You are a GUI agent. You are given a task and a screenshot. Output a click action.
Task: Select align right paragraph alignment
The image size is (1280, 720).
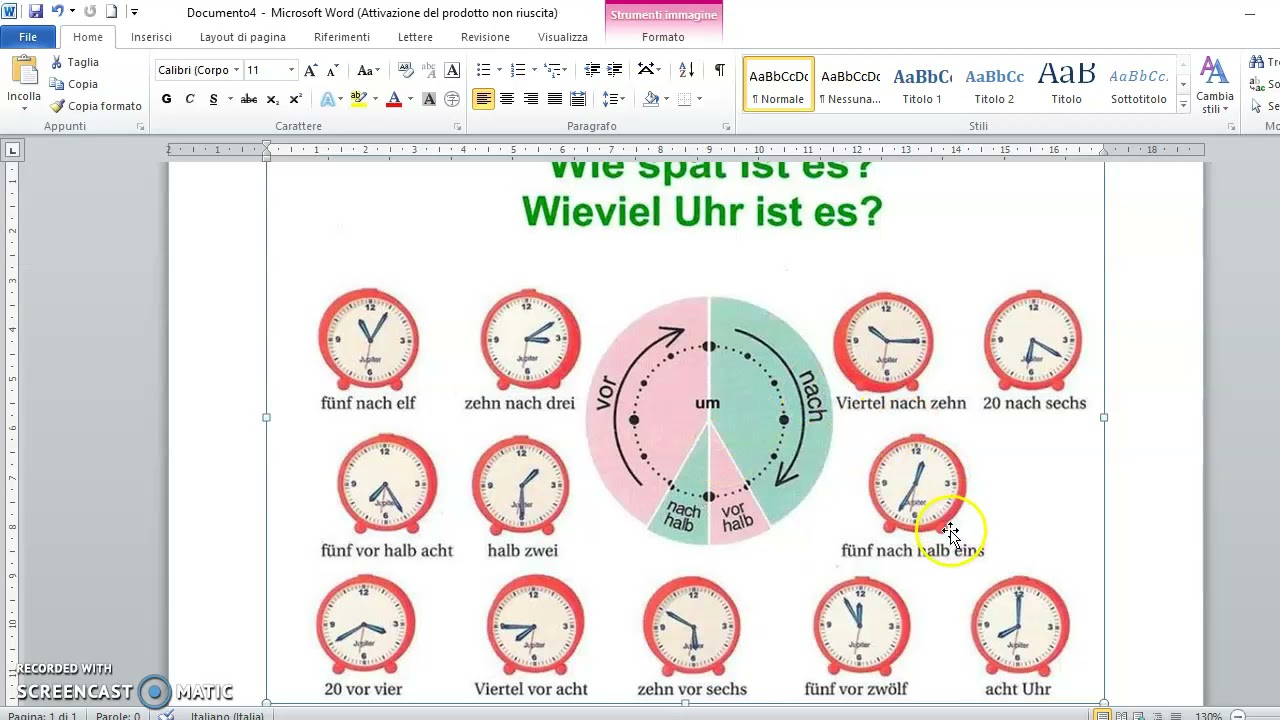click(530, 99)
